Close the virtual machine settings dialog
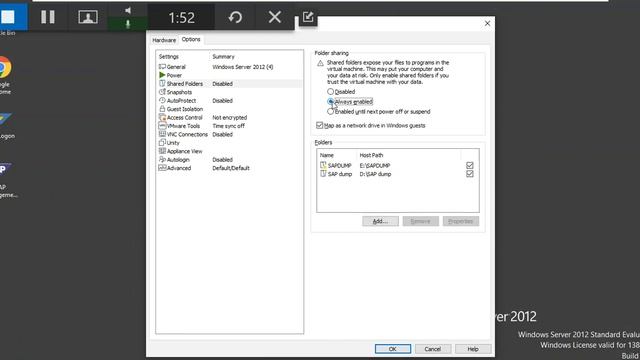640x360 pixels. pos(487,23)
